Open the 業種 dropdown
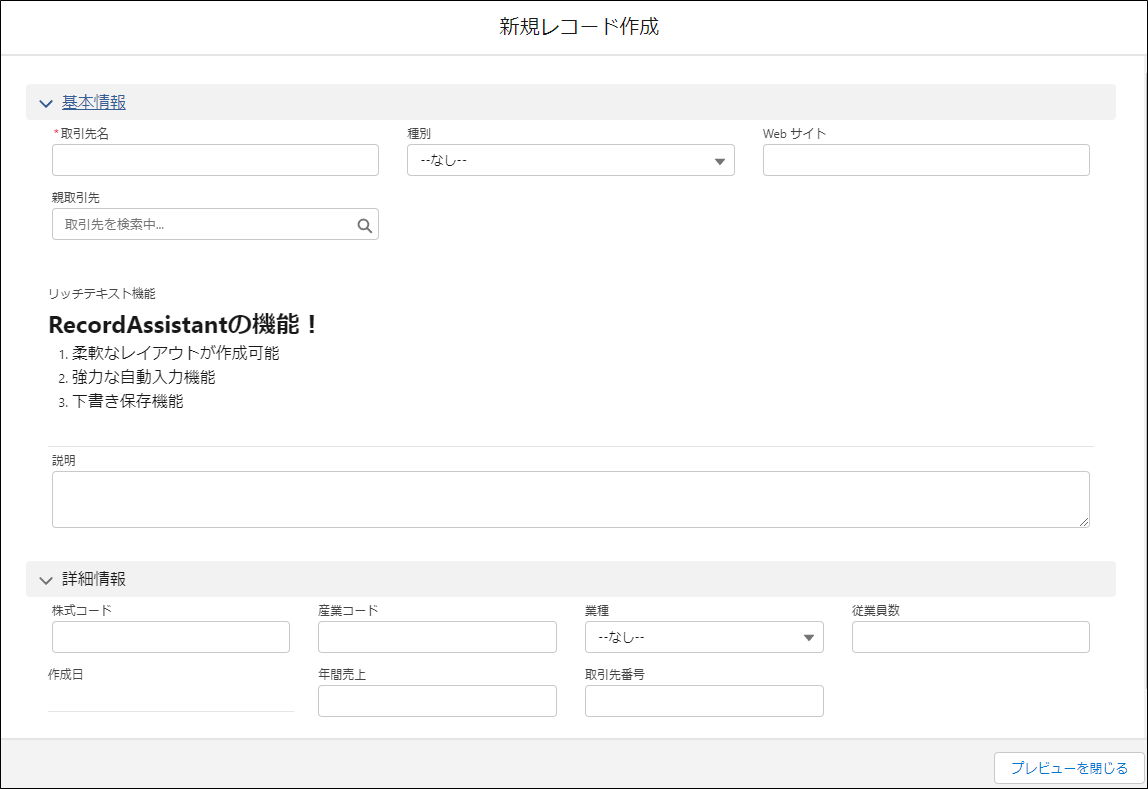This screenshot has width=1148, height=789. click(x=704, y=637)
